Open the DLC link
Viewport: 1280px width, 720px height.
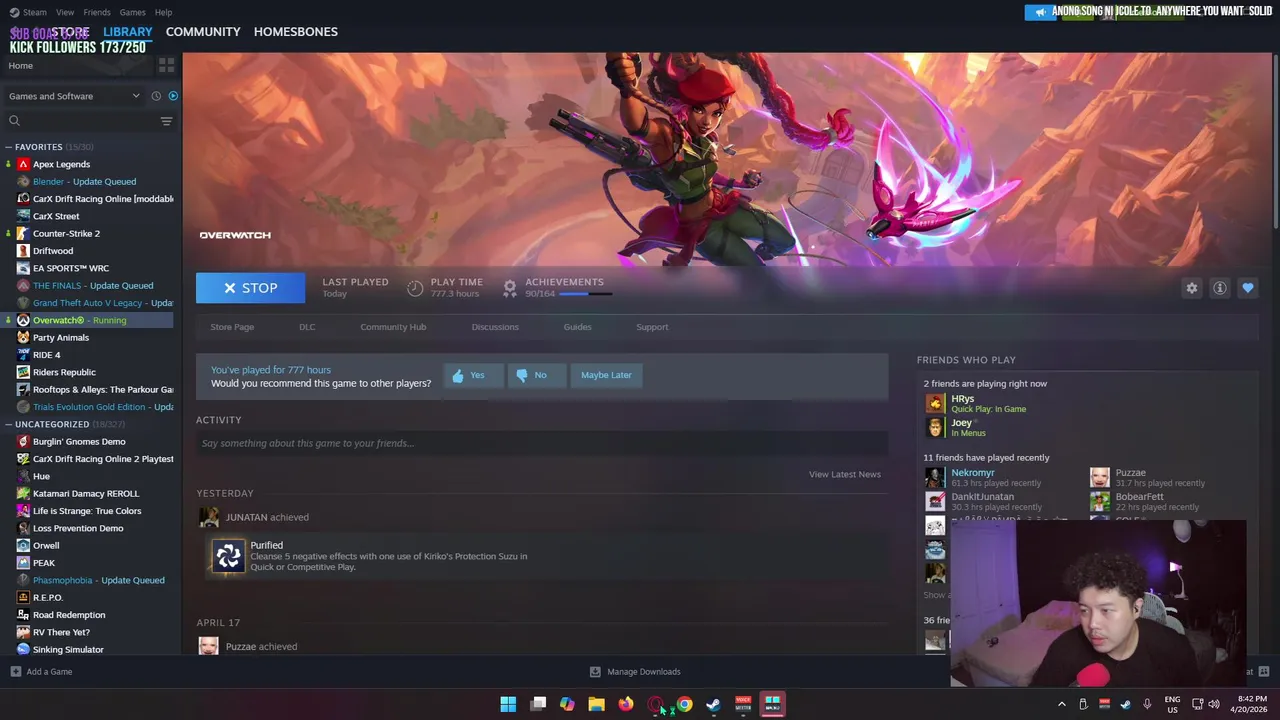pyautogui.click(x=307, y=327)
